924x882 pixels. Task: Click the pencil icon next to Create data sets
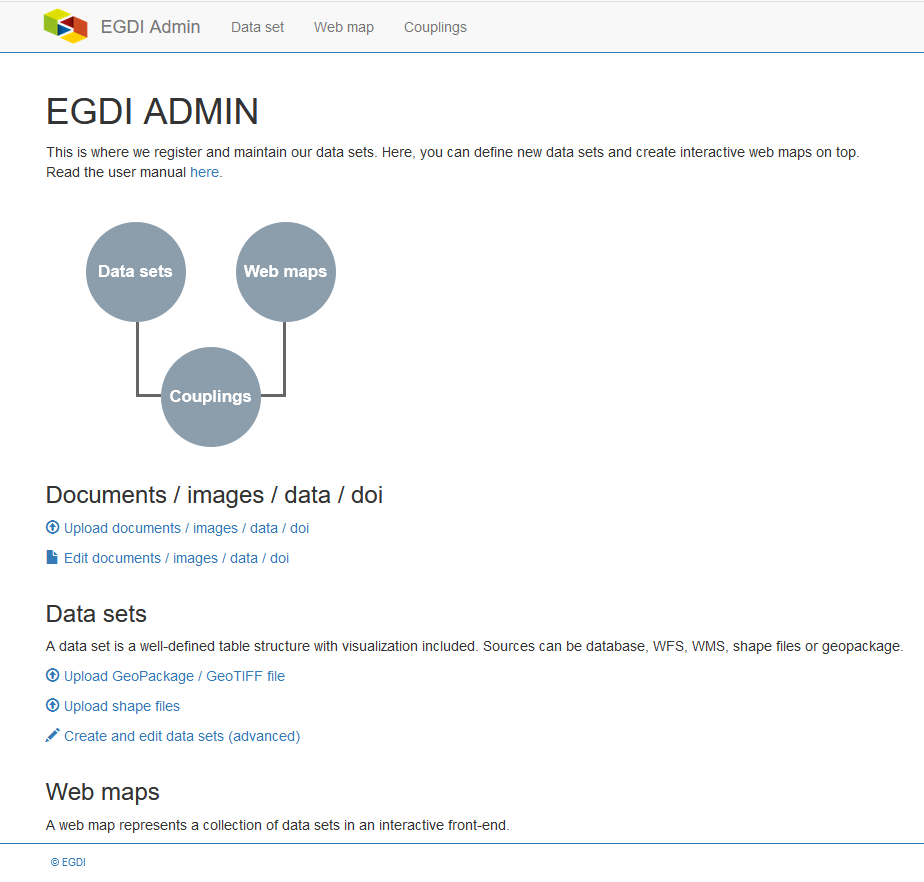[52, 735]
